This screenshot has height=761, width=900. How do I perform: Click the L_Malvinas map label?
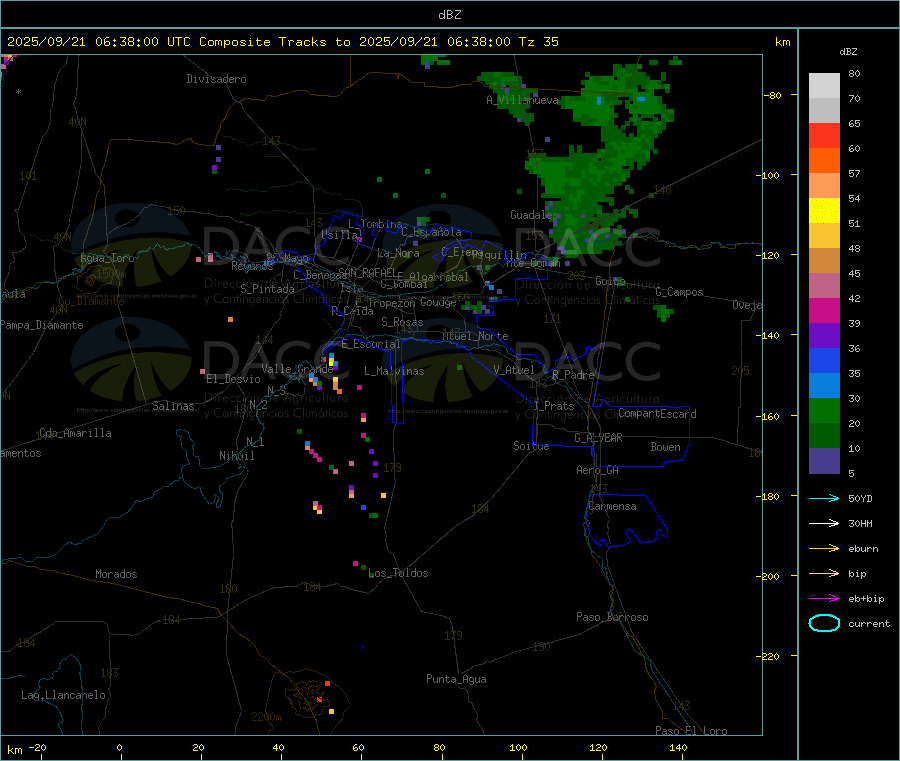(394, 371)
